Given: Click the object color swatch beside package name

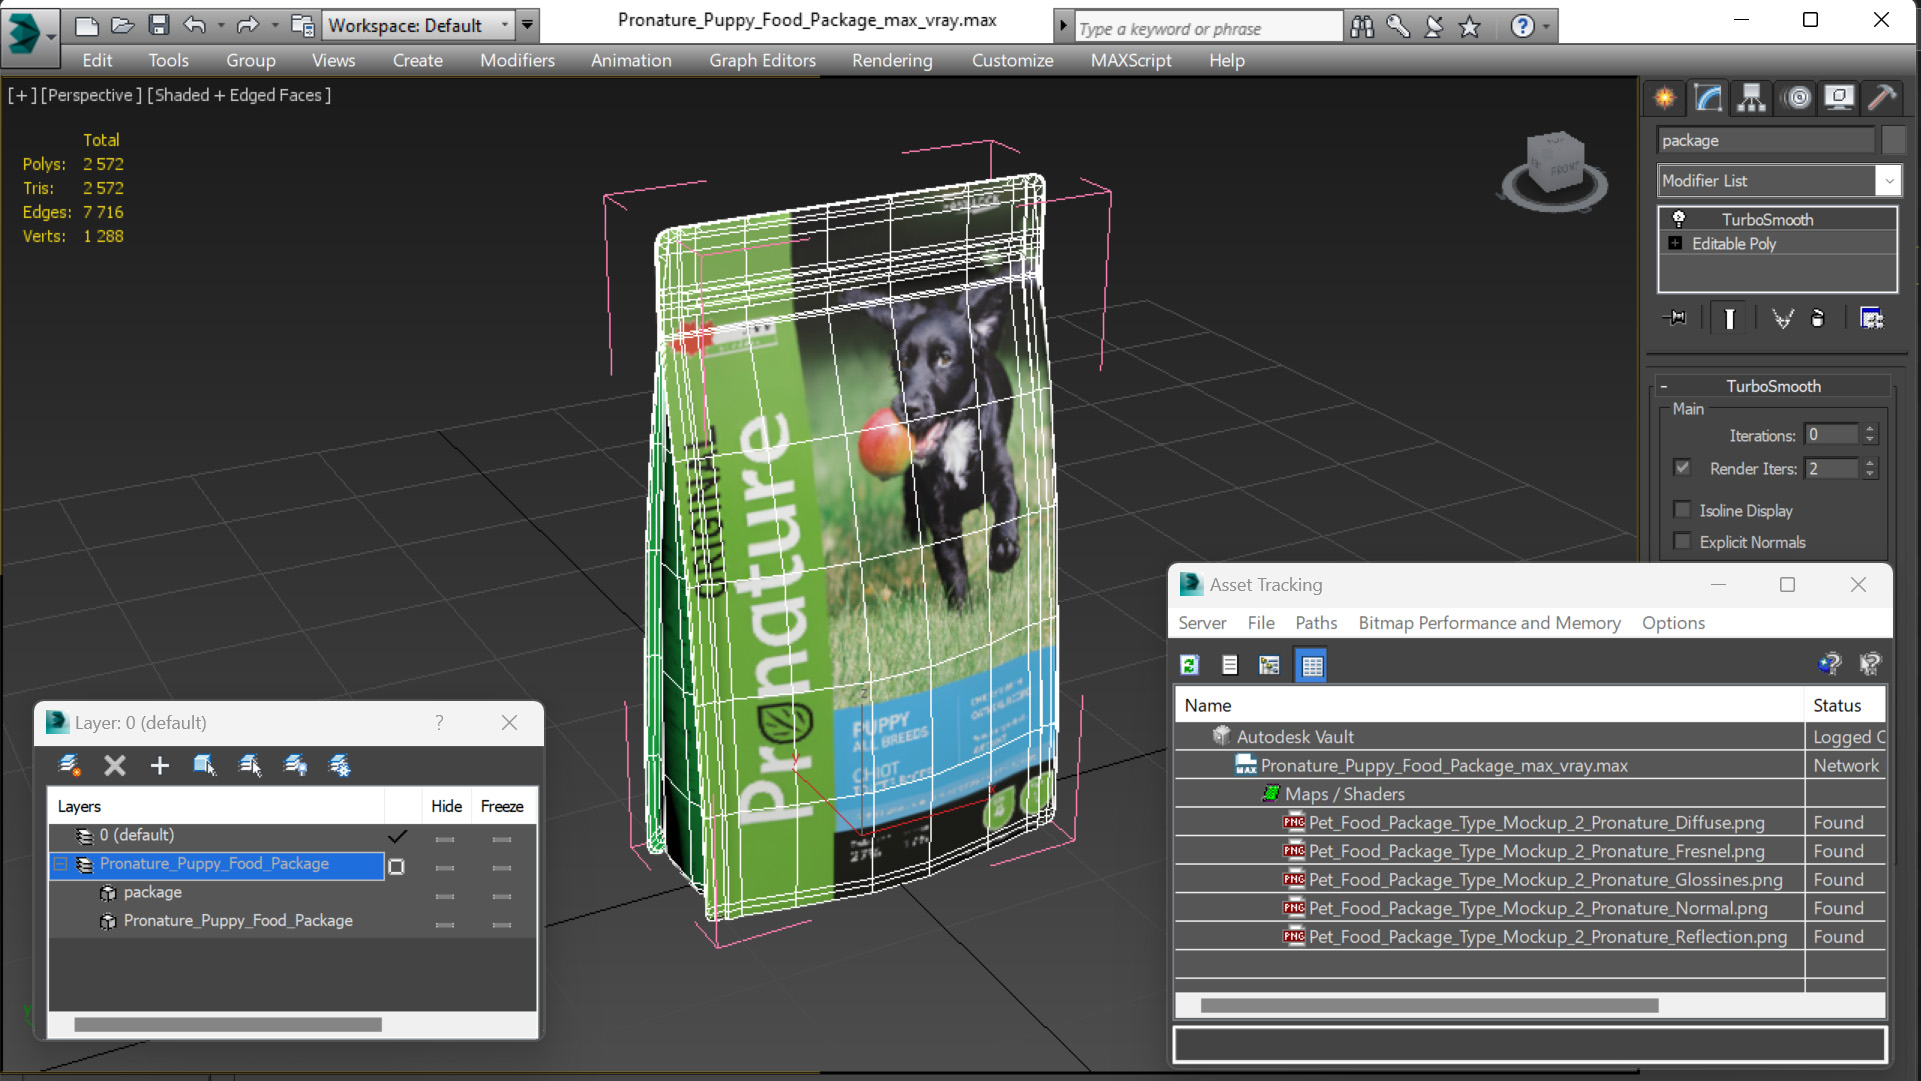Looking at the screenshot, I should click(x=1893, y=140).
